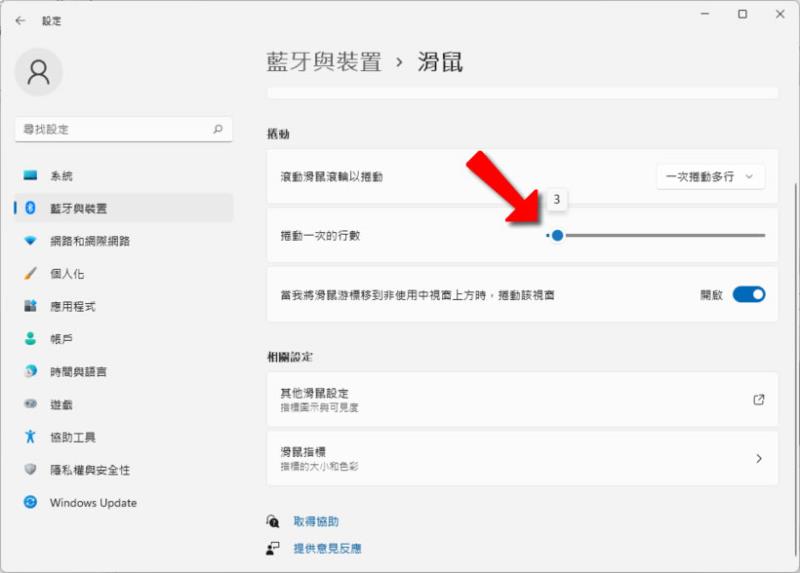The height and width of the screenshot is (573, 800).
Task: Click the back arrow in Settings
Action: [20, 20]
